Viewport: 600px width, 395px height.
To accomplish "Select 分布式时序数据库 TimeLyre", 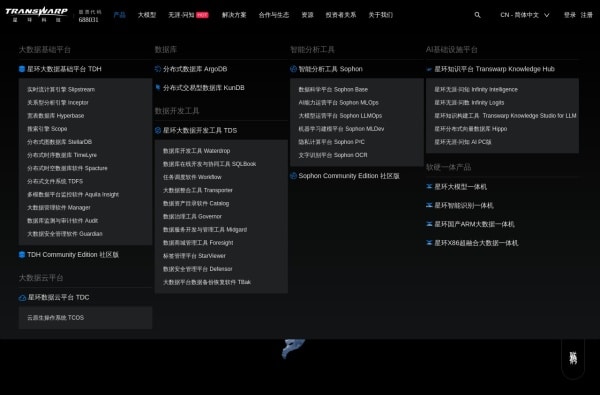I will 62,155.
